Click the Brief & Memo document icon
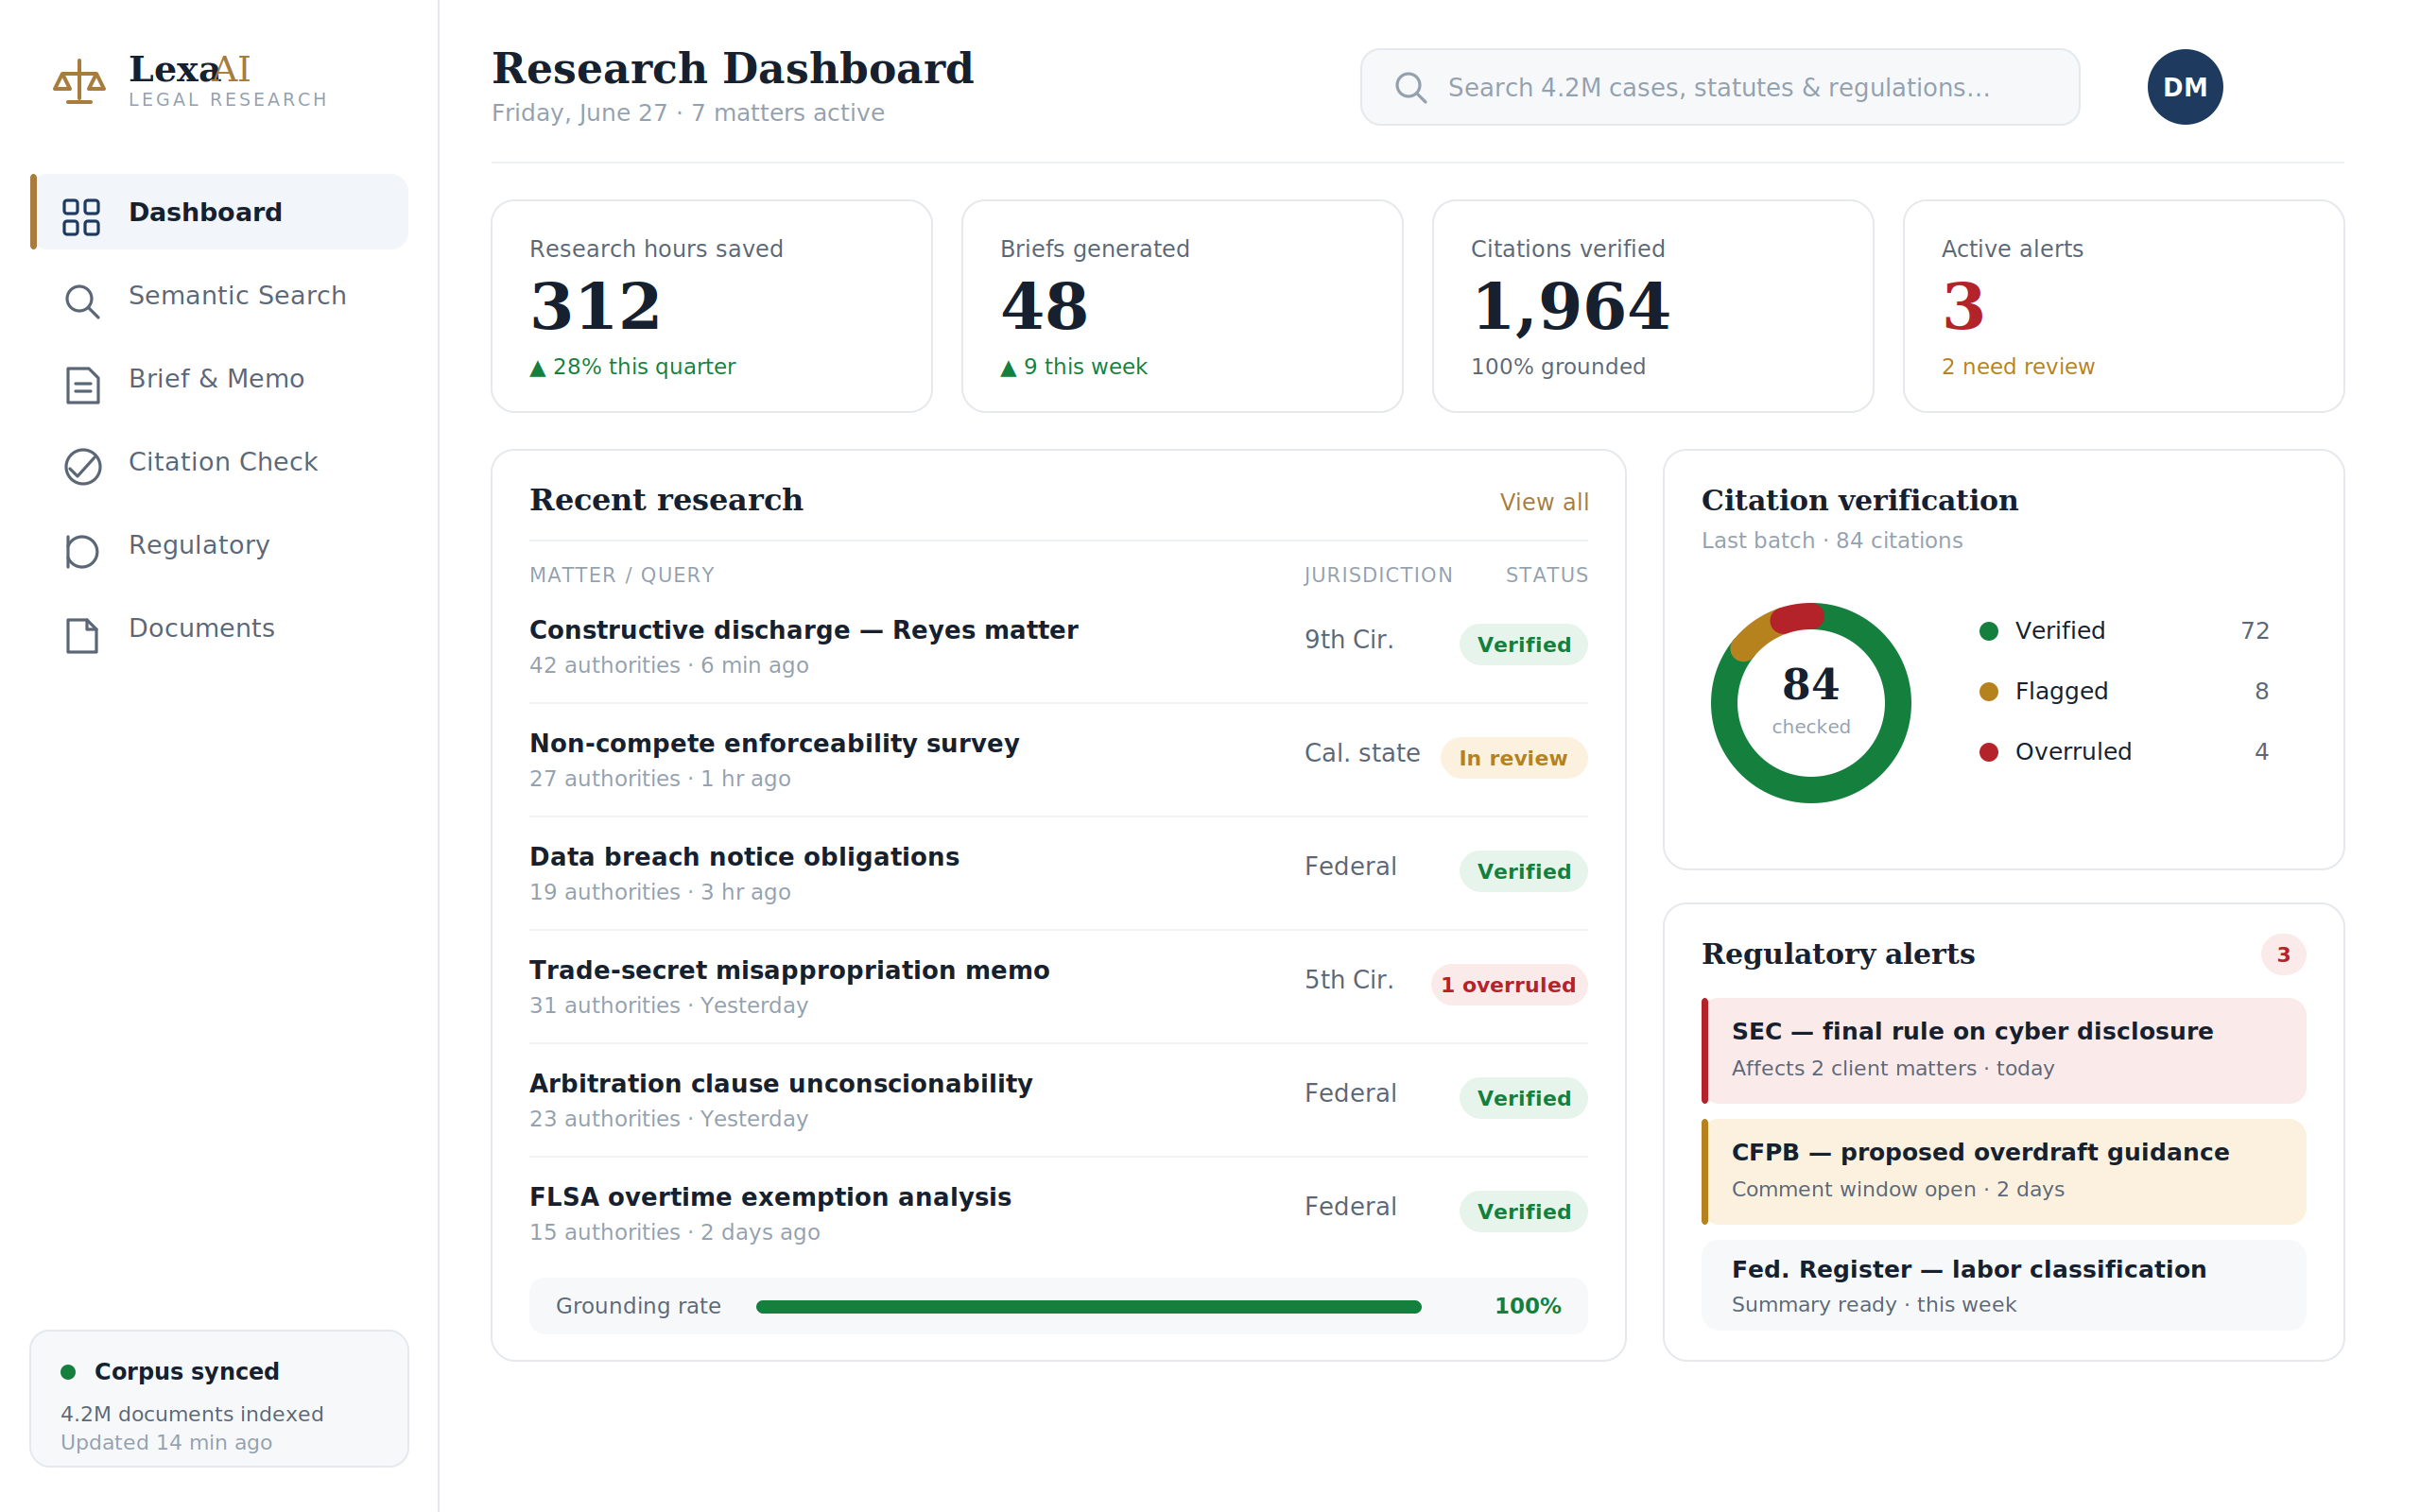Screen dimensions: 2420x1512 (x=82, y=385)
